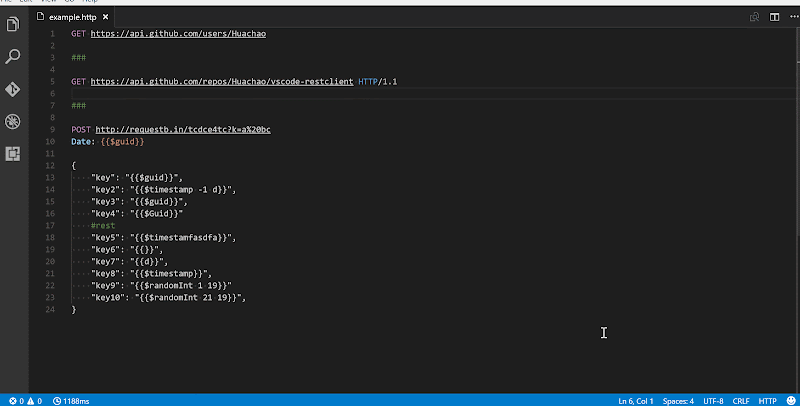Click line number 17 in the gutter
The width and height of the screenshot is (800, 406).
(x=50, y=225)
